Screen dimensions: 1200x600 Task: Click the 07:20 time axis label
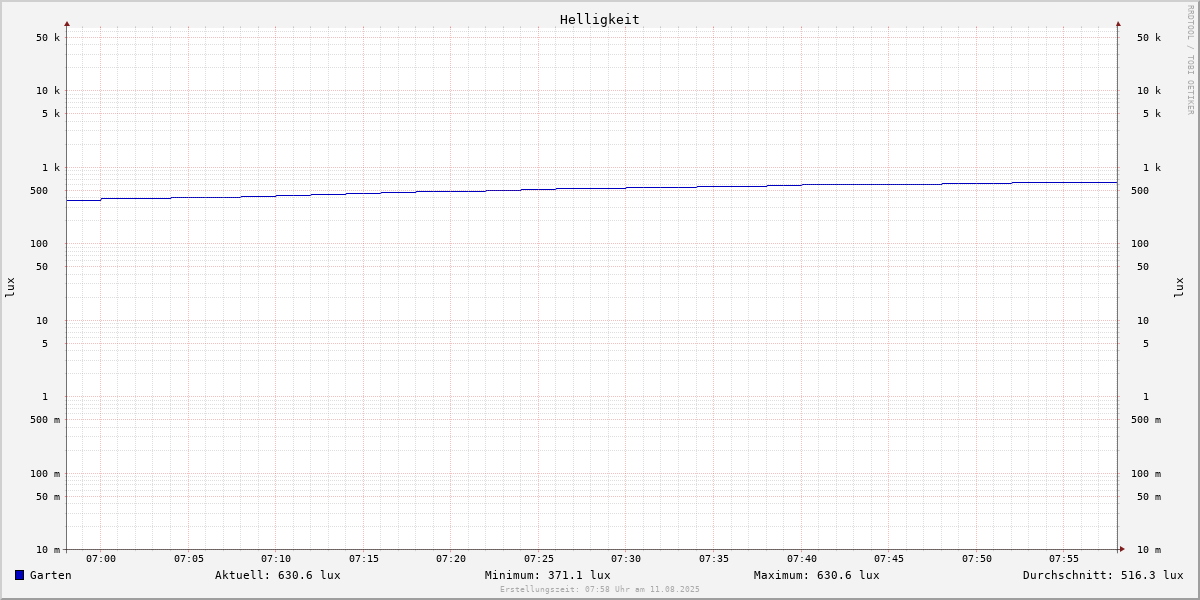click(451, 559)
